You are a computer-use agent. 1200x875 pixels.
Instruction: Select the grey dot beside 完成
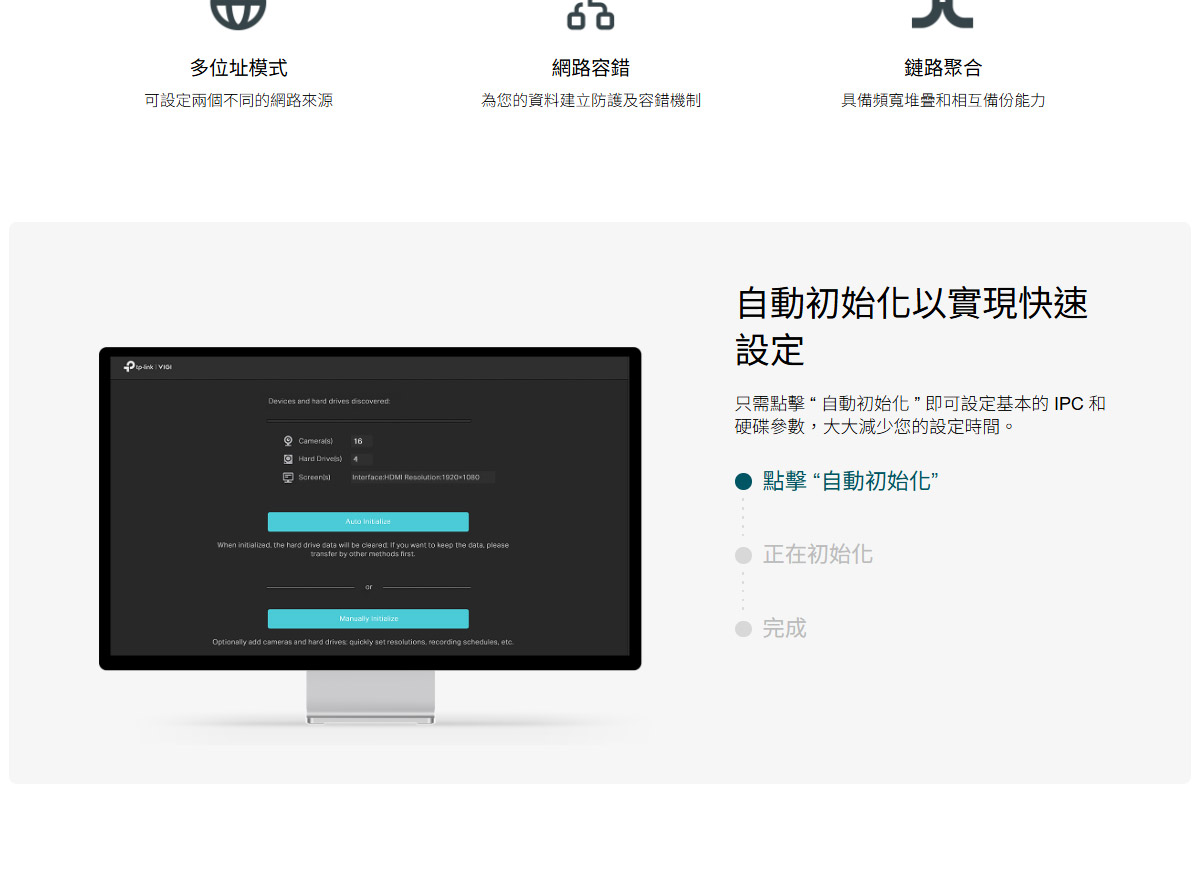coord(743,629)
